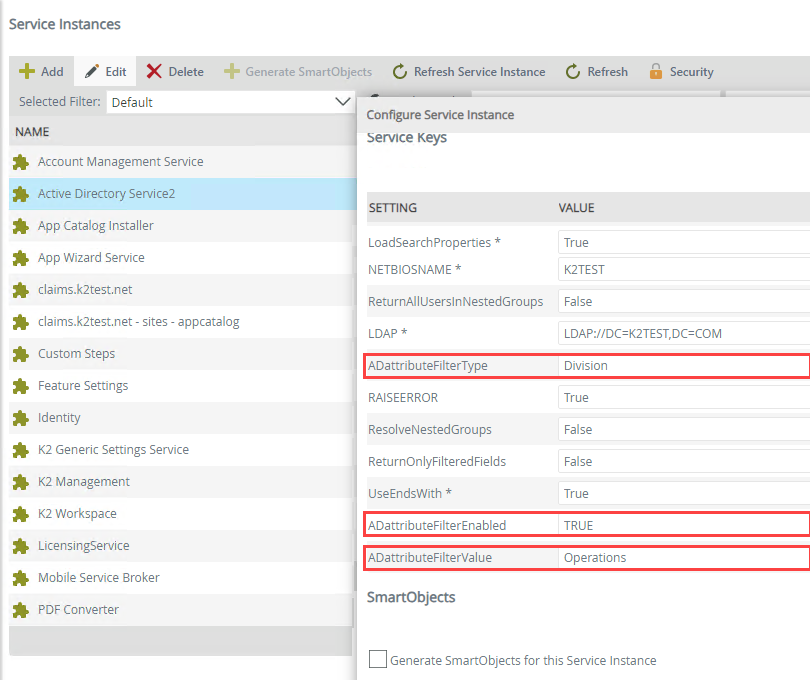Select Active Directory Service2 in list
810x680 pixels.
click(106, 194)
